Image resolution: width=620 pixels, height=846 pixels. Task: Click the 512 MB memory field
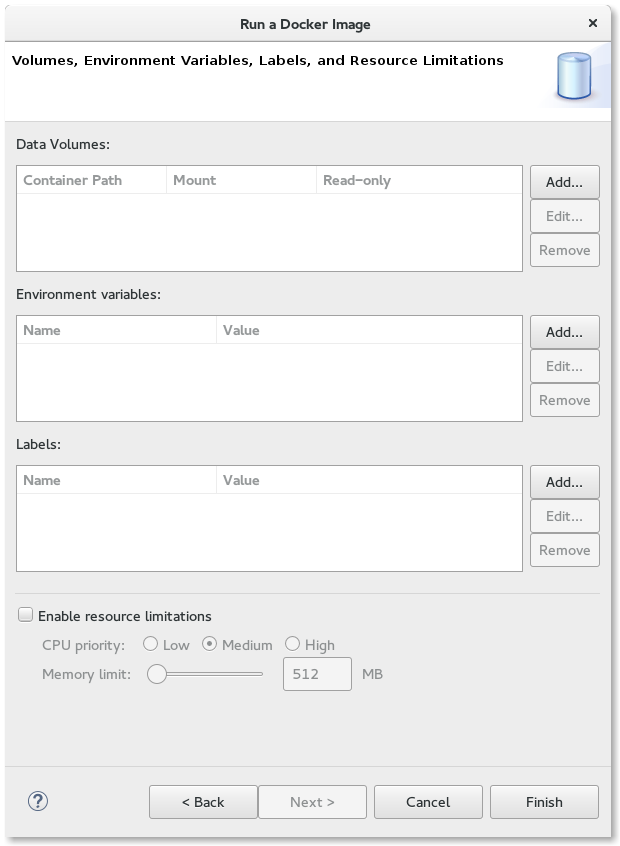pyautogui.click(x=317, y=674)
